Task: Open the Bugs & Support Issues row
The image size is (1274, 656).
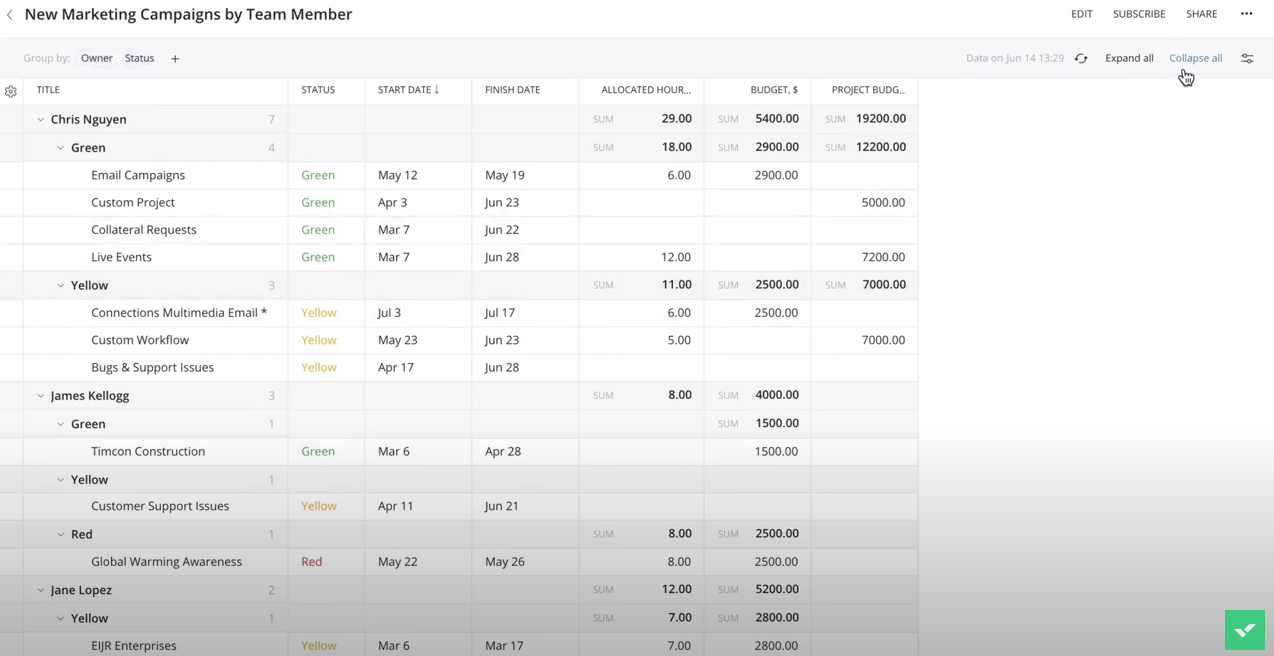Action: coord(152,367)
